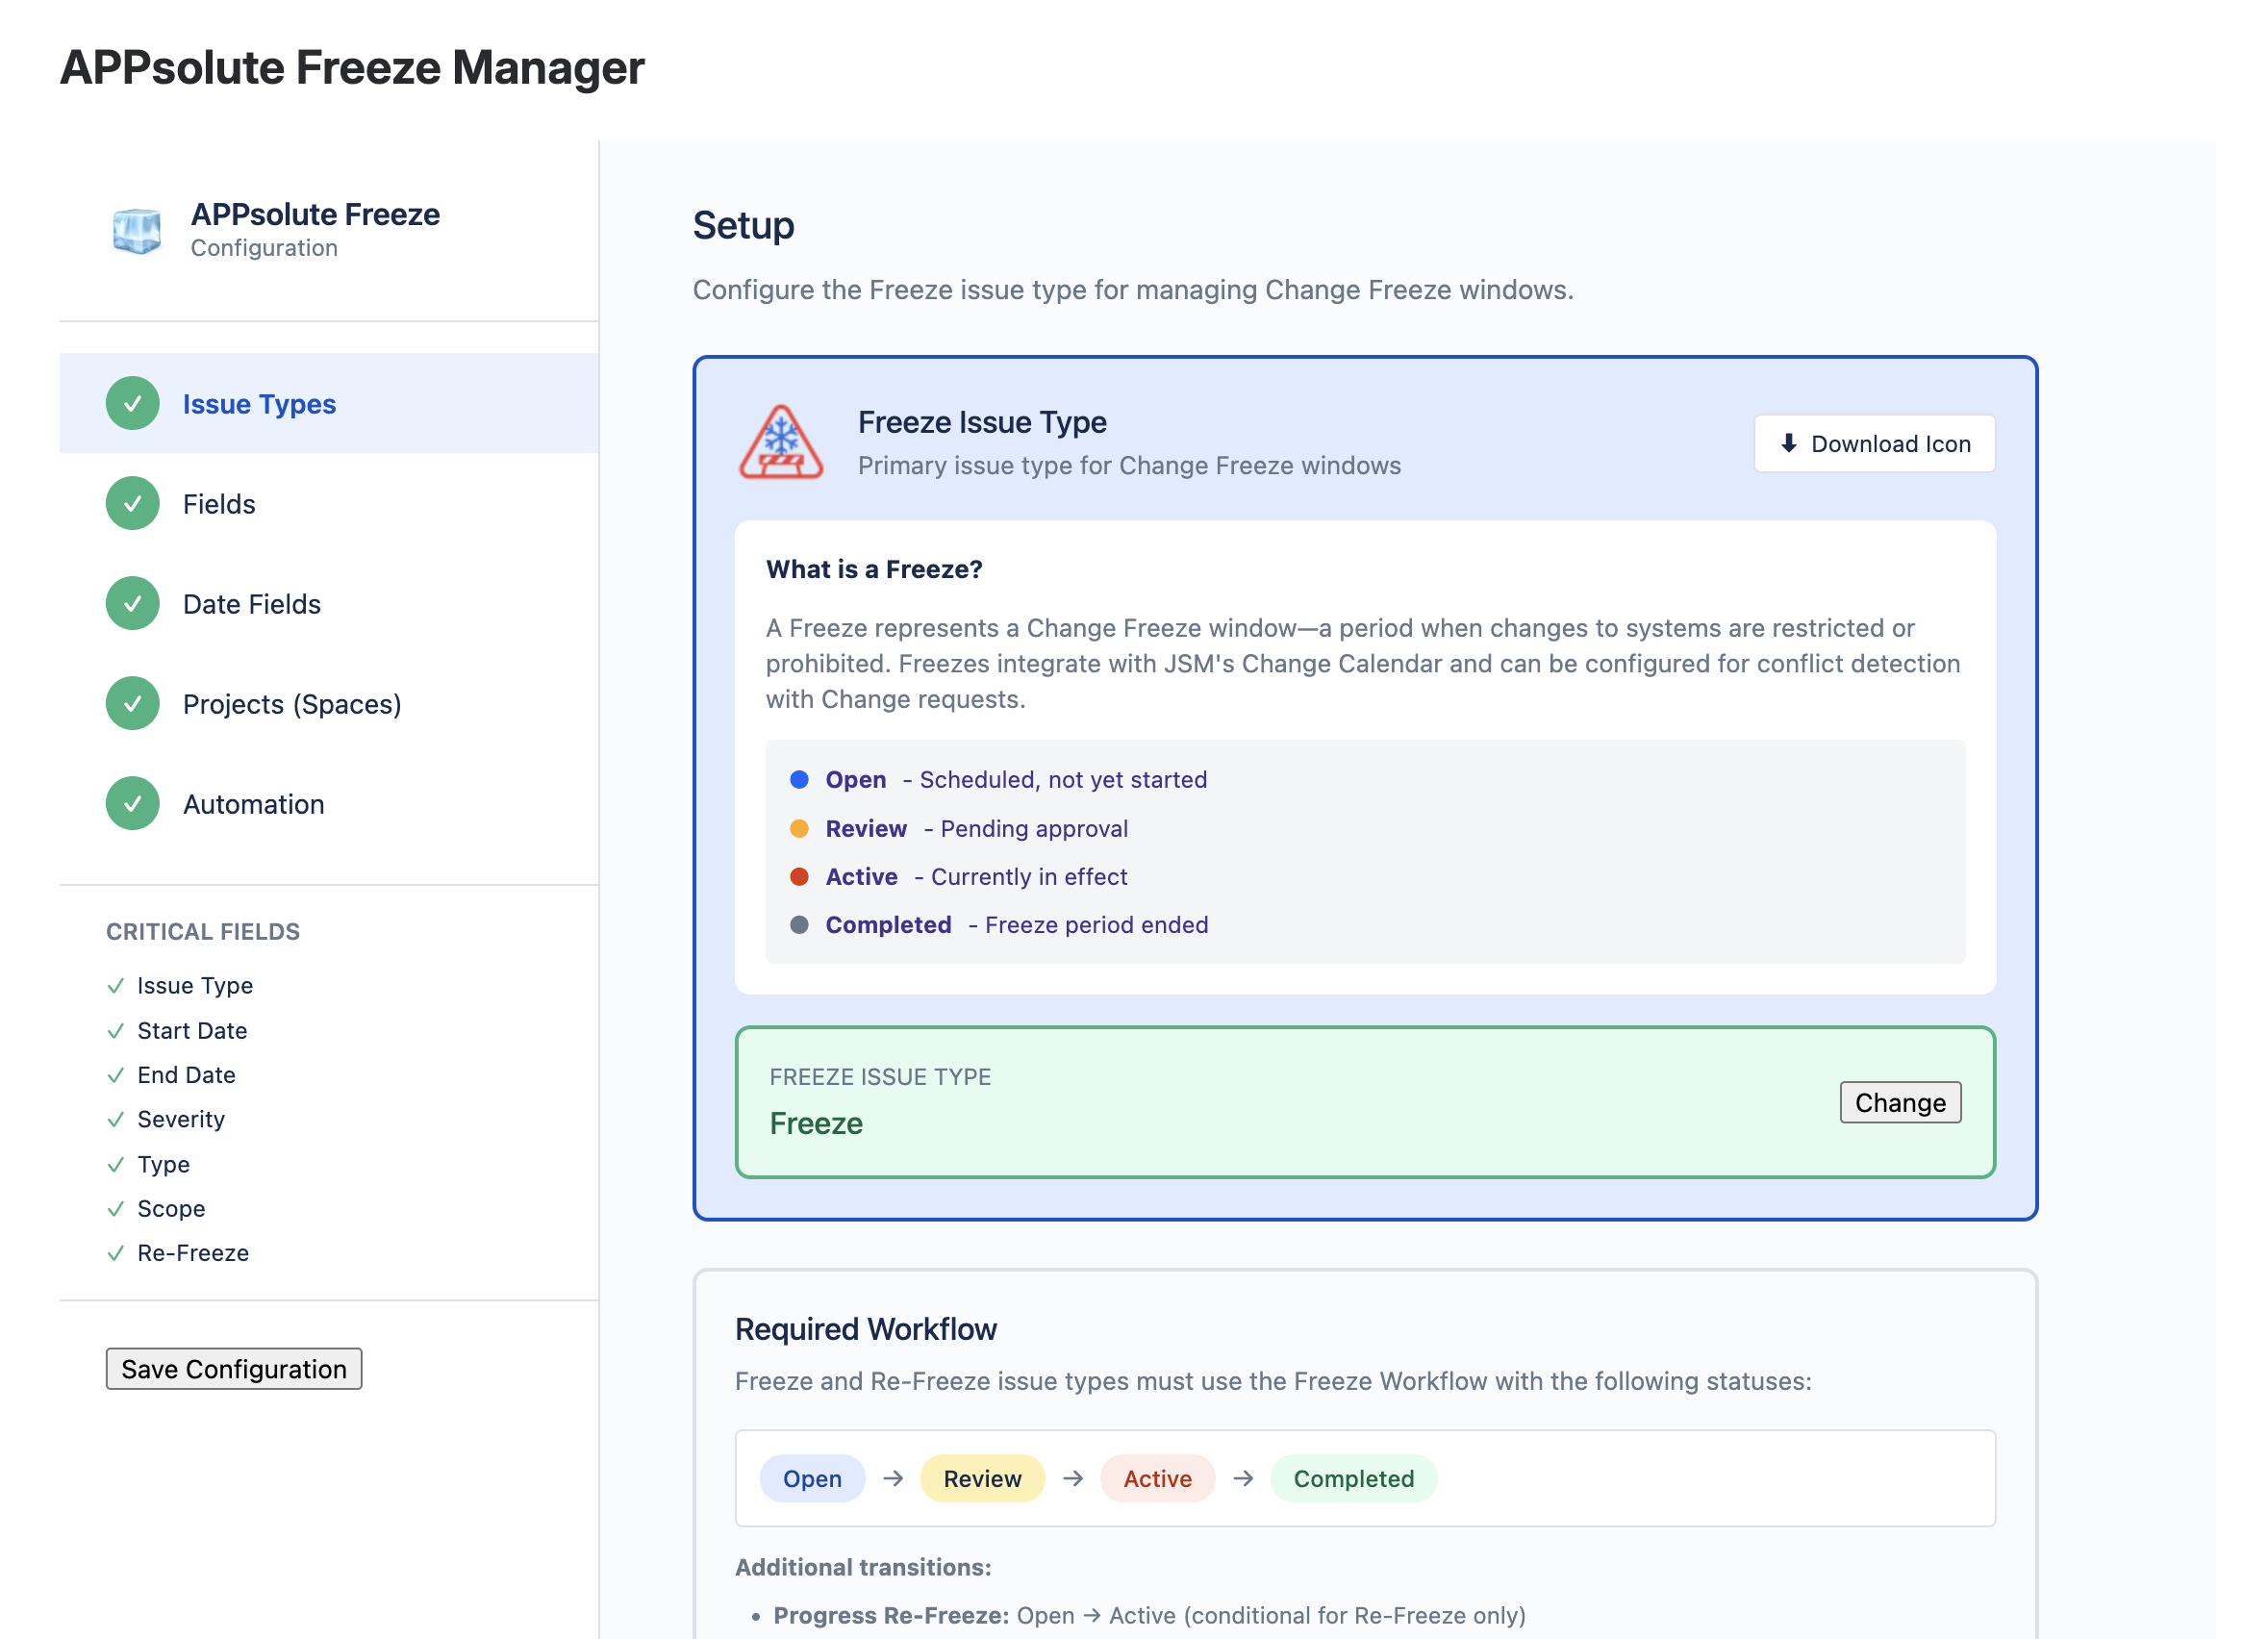
Task: Click the Review workflow status pill
Action: (x=982, y=1478)
